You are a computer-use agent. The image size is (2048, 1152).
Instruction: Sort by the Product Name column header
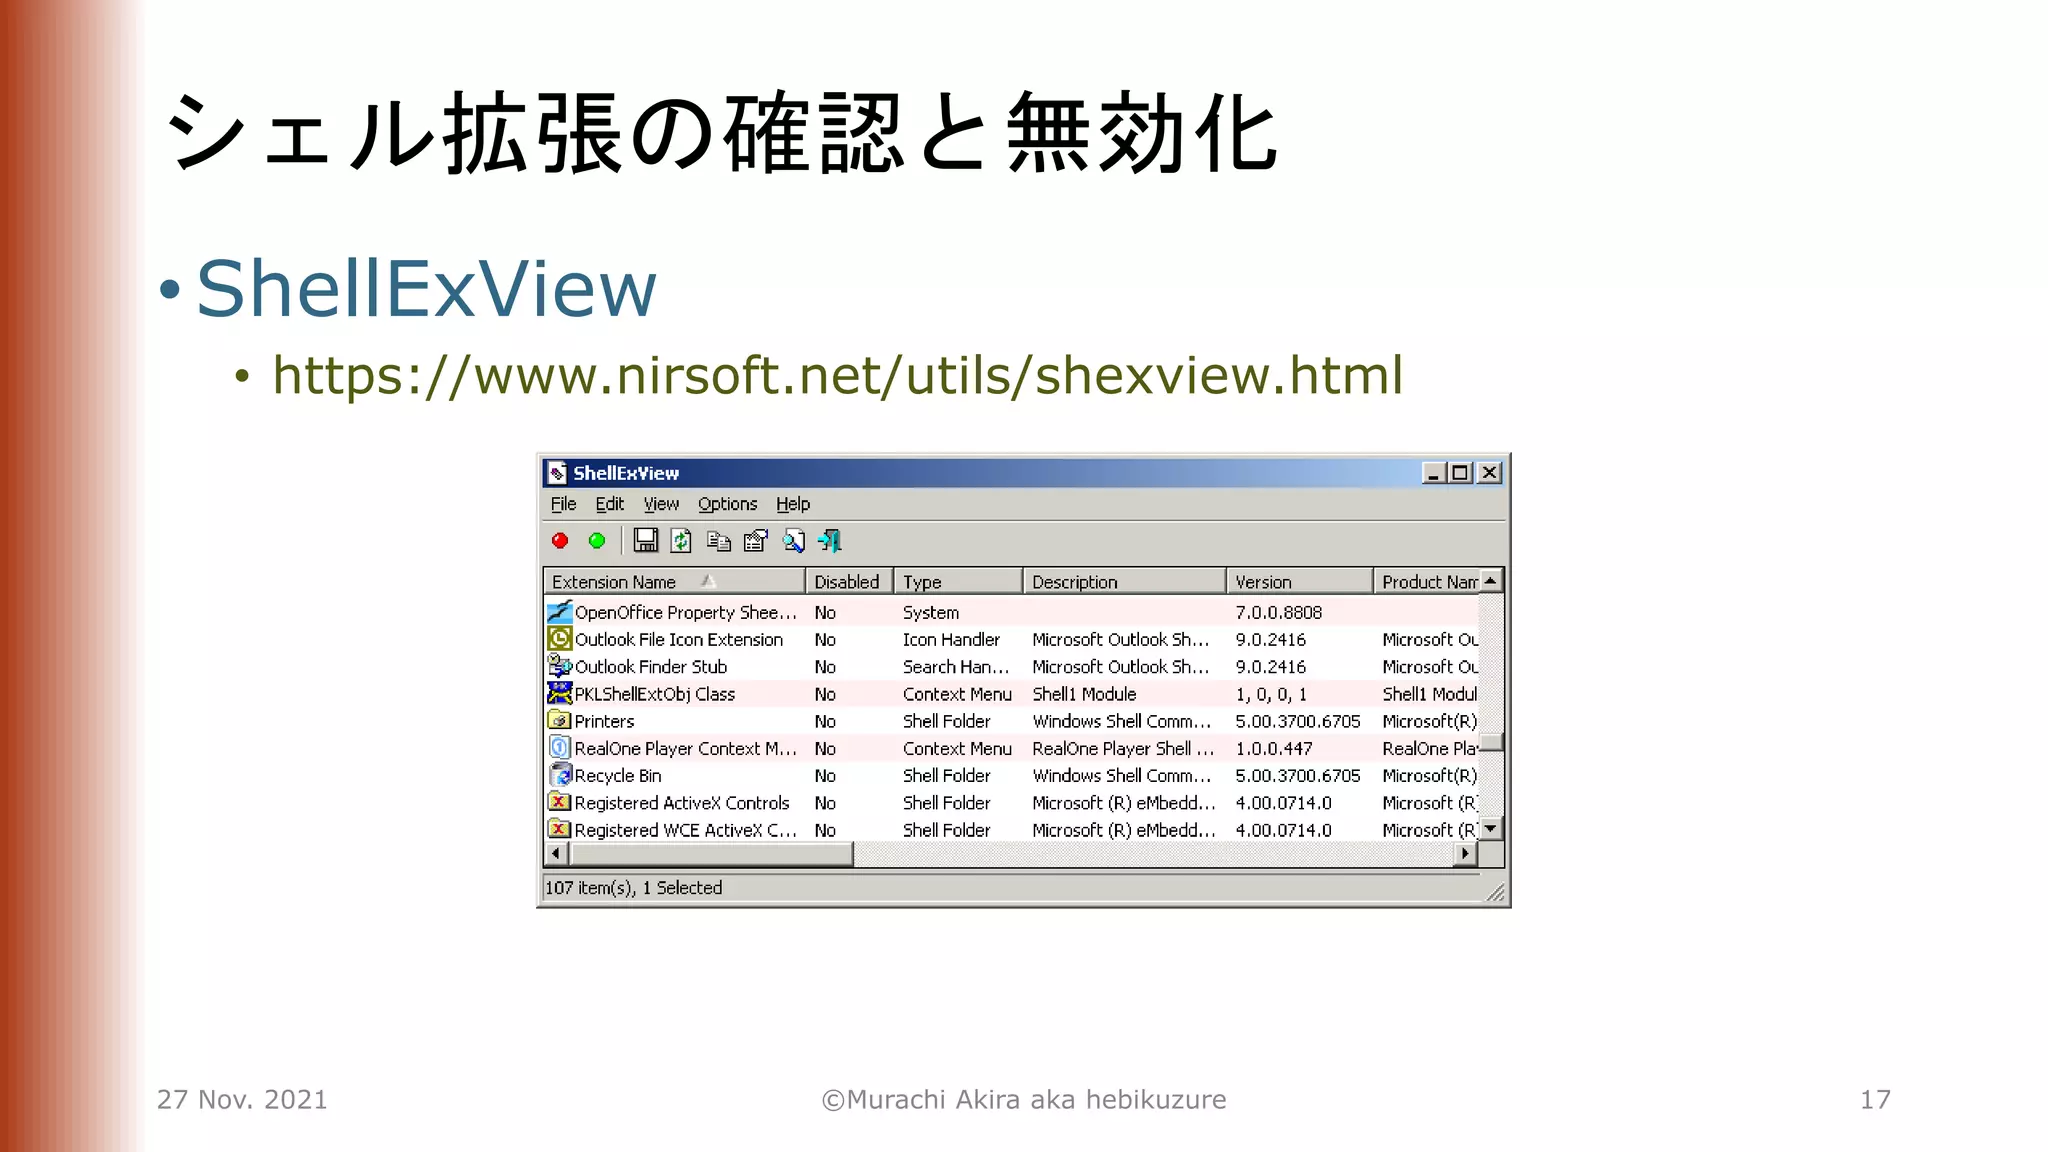click(1427, 582)
